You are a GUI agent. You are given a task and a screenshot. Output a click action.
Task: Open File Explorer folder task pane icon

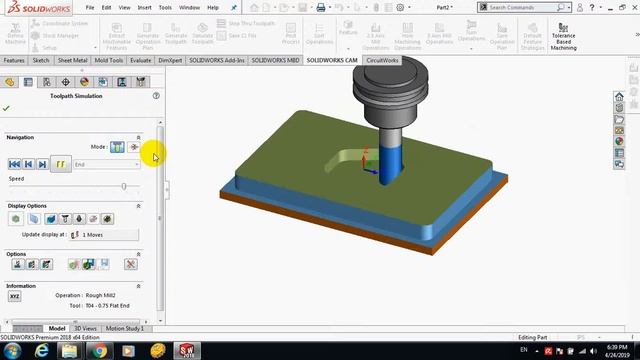tap(619, 120)
